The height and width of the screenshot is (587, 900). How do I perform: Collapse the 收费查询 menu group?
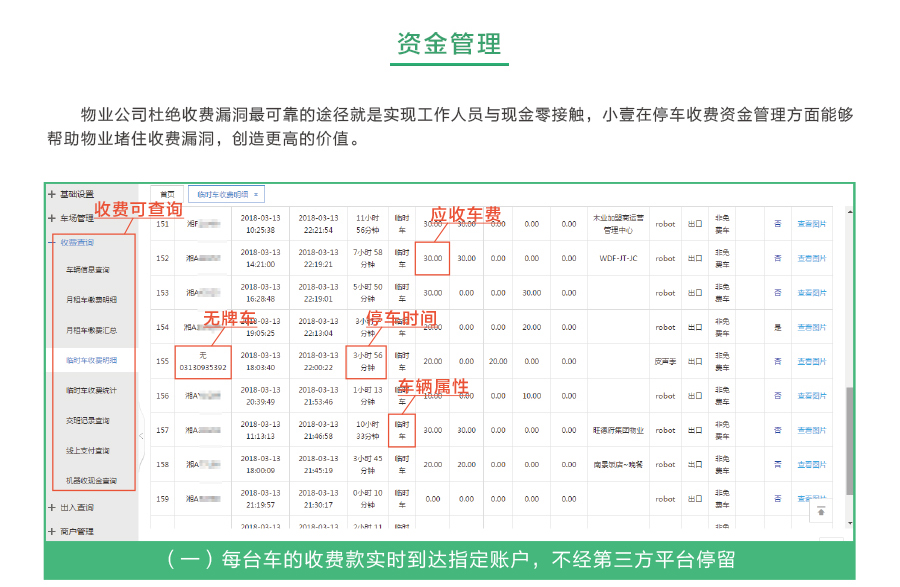click(71, 242)
